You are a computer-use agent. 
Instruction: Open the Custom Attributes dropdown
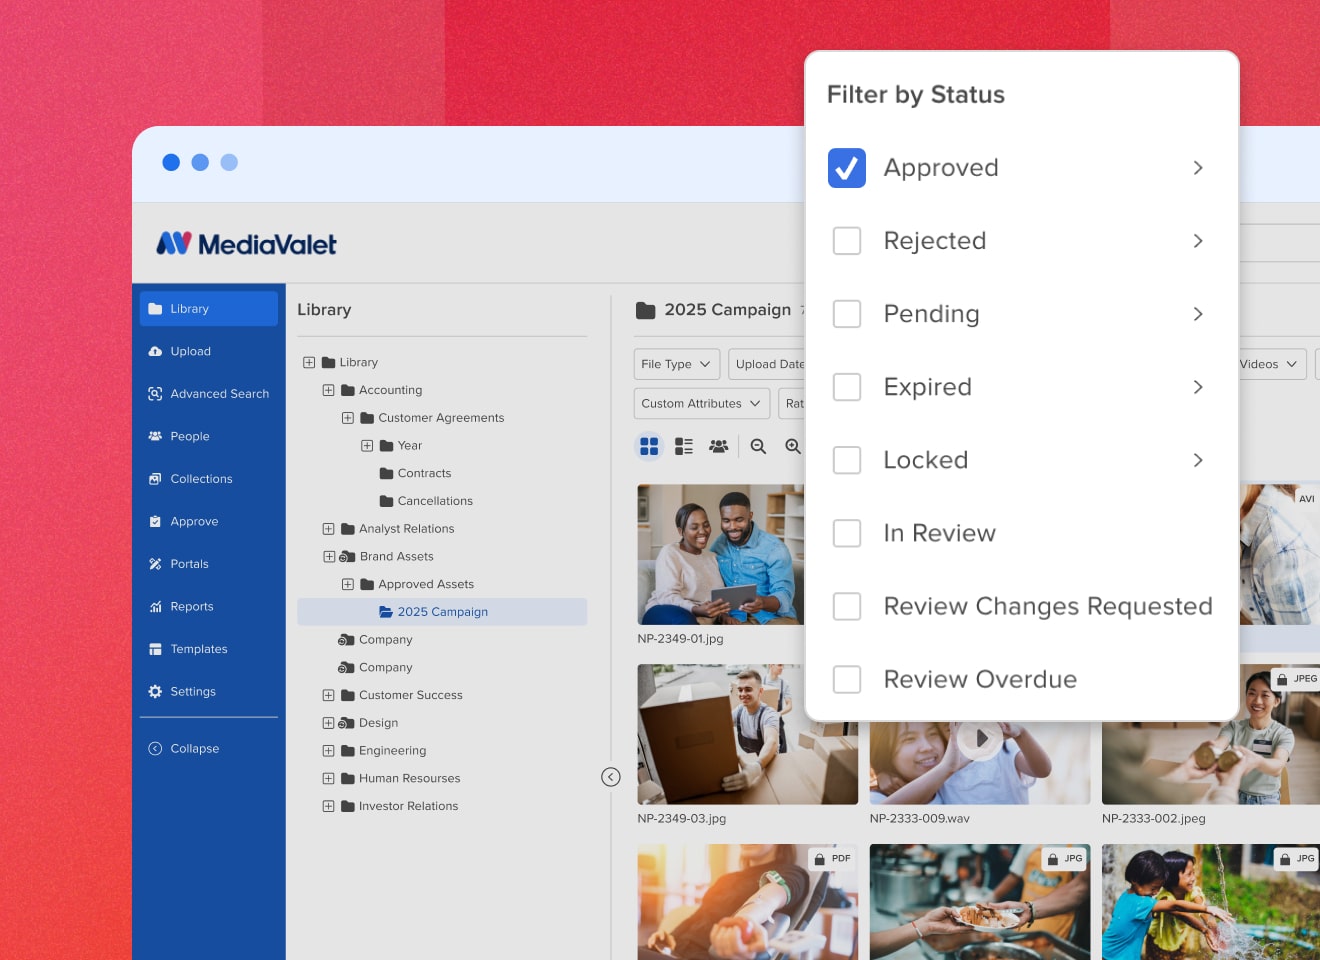pos(701,403)
